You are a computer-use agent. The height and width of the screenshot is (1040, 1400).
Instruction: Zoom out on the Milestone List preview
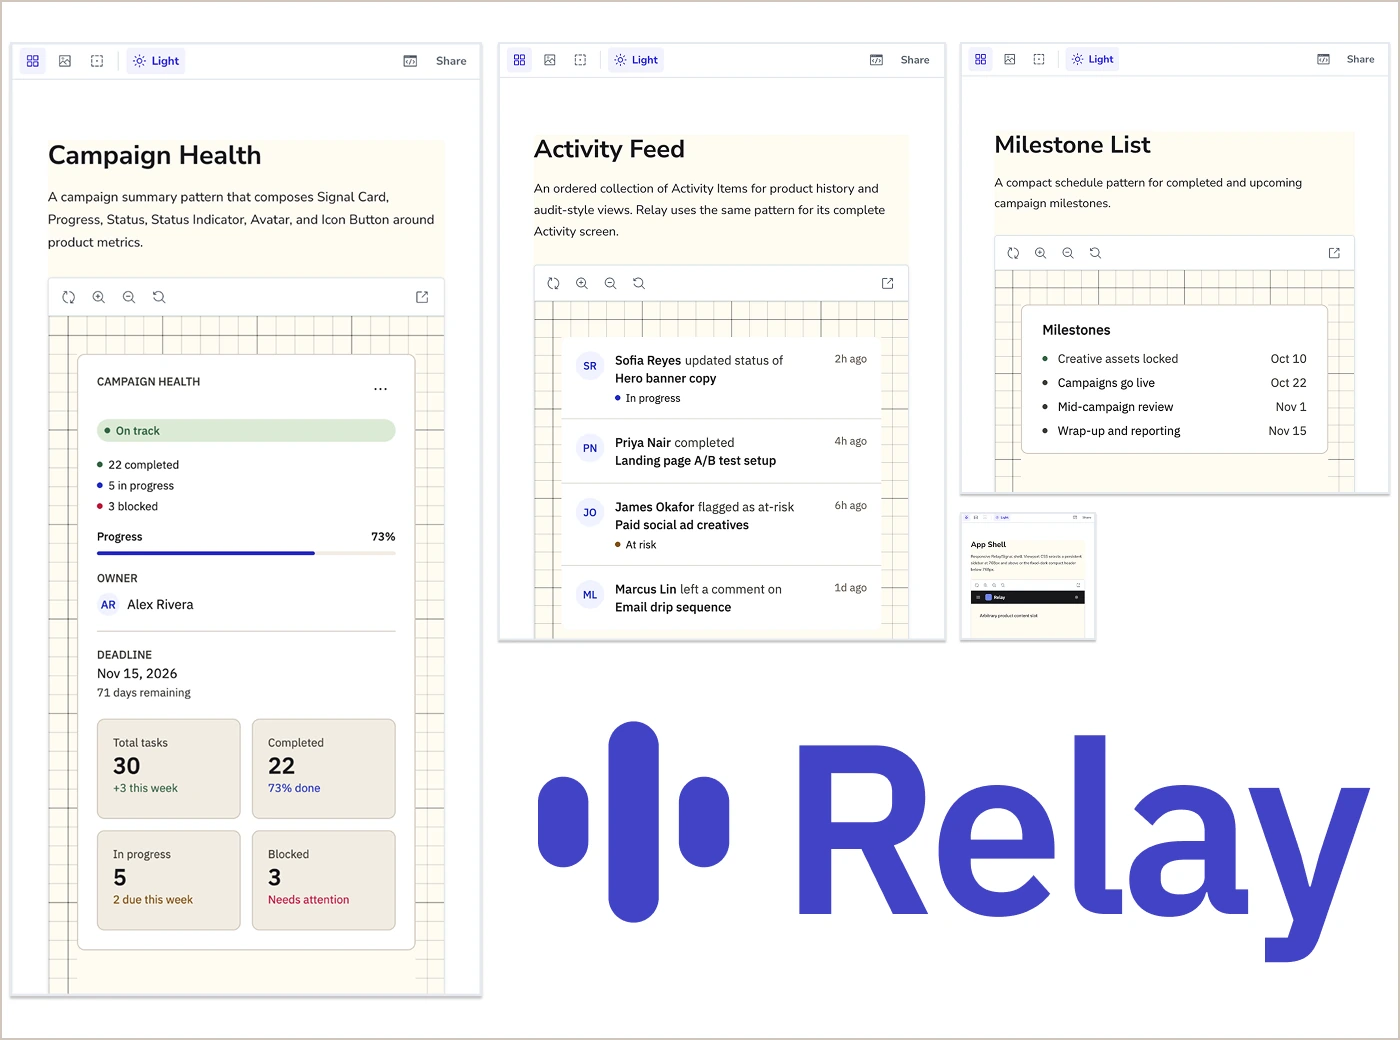tap(1068, 253)
